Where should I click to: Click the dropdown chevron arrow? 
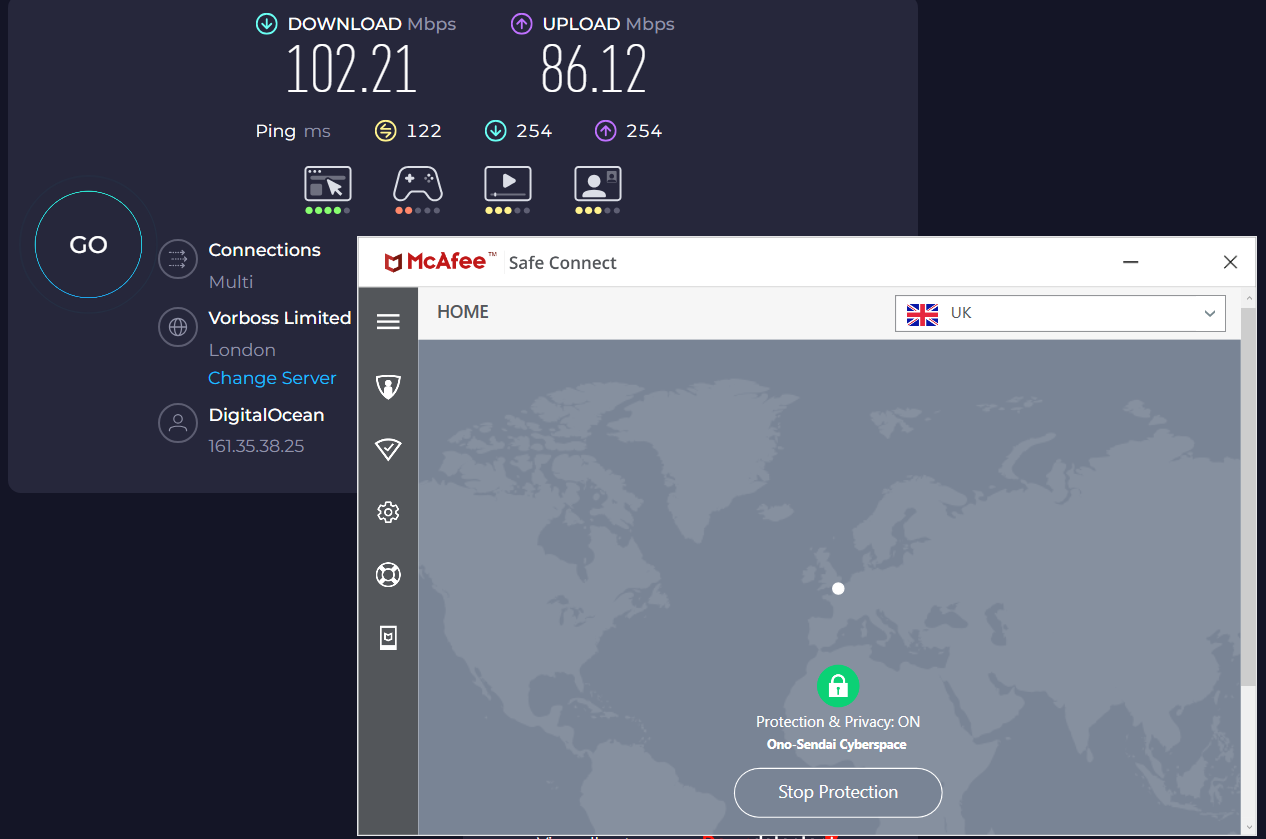[1208, 314]
